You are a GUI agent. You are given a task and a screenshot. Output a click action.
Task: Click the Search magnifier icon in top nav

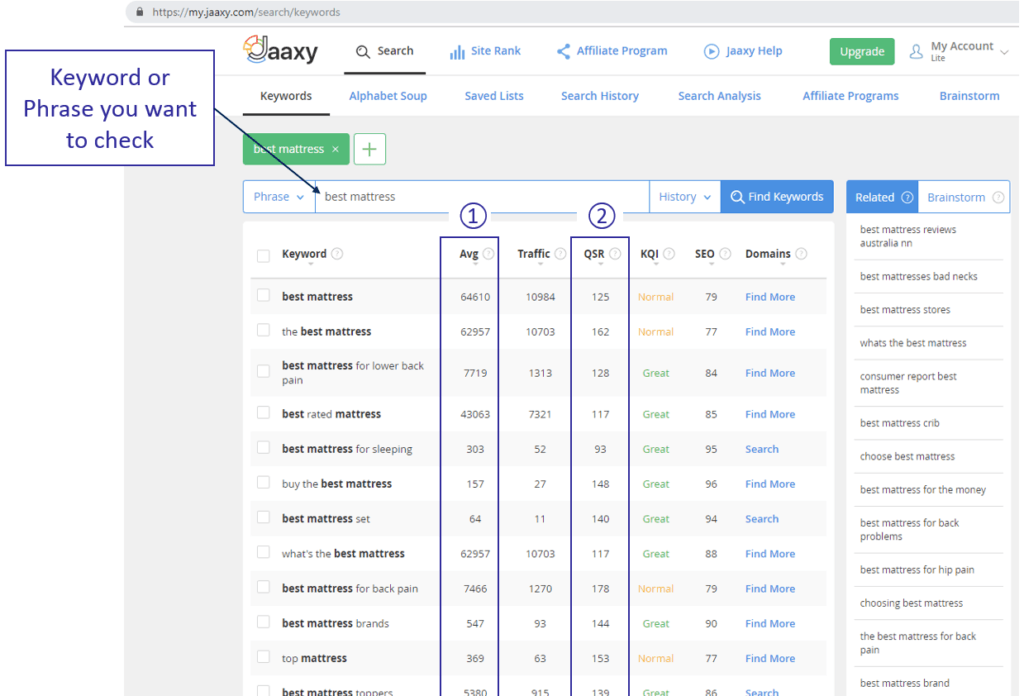[x=362, y=52]
